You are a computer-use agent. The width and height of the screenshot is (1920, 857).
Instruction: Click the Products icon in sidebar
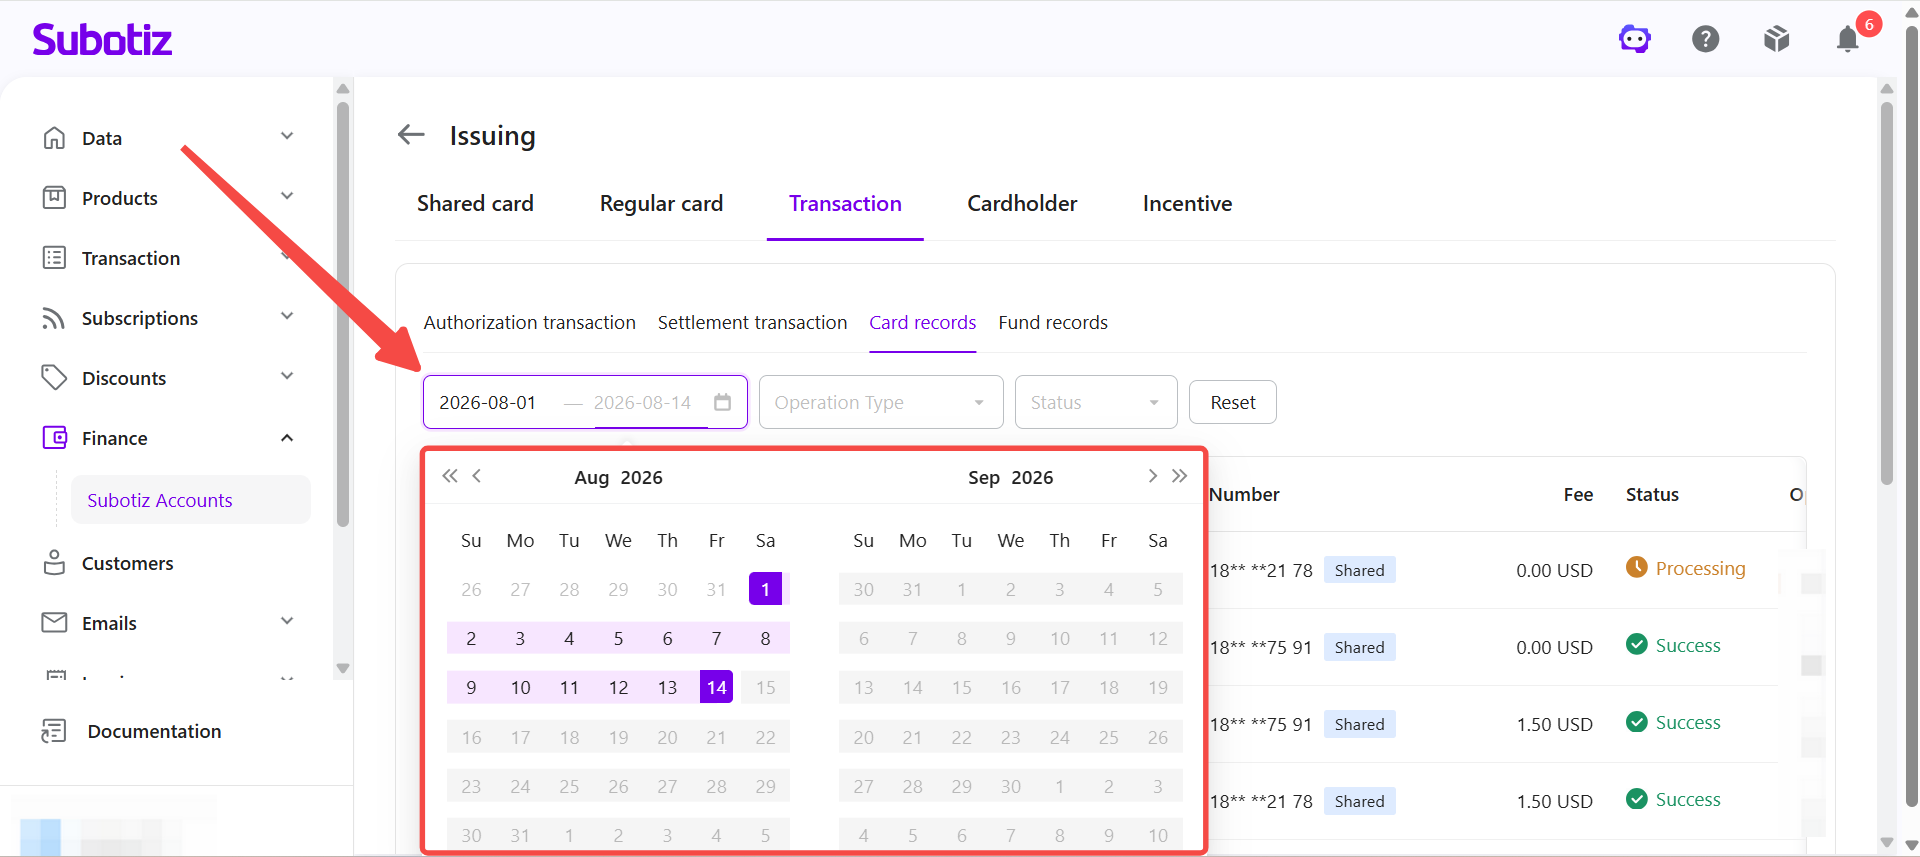click(54, 198)
